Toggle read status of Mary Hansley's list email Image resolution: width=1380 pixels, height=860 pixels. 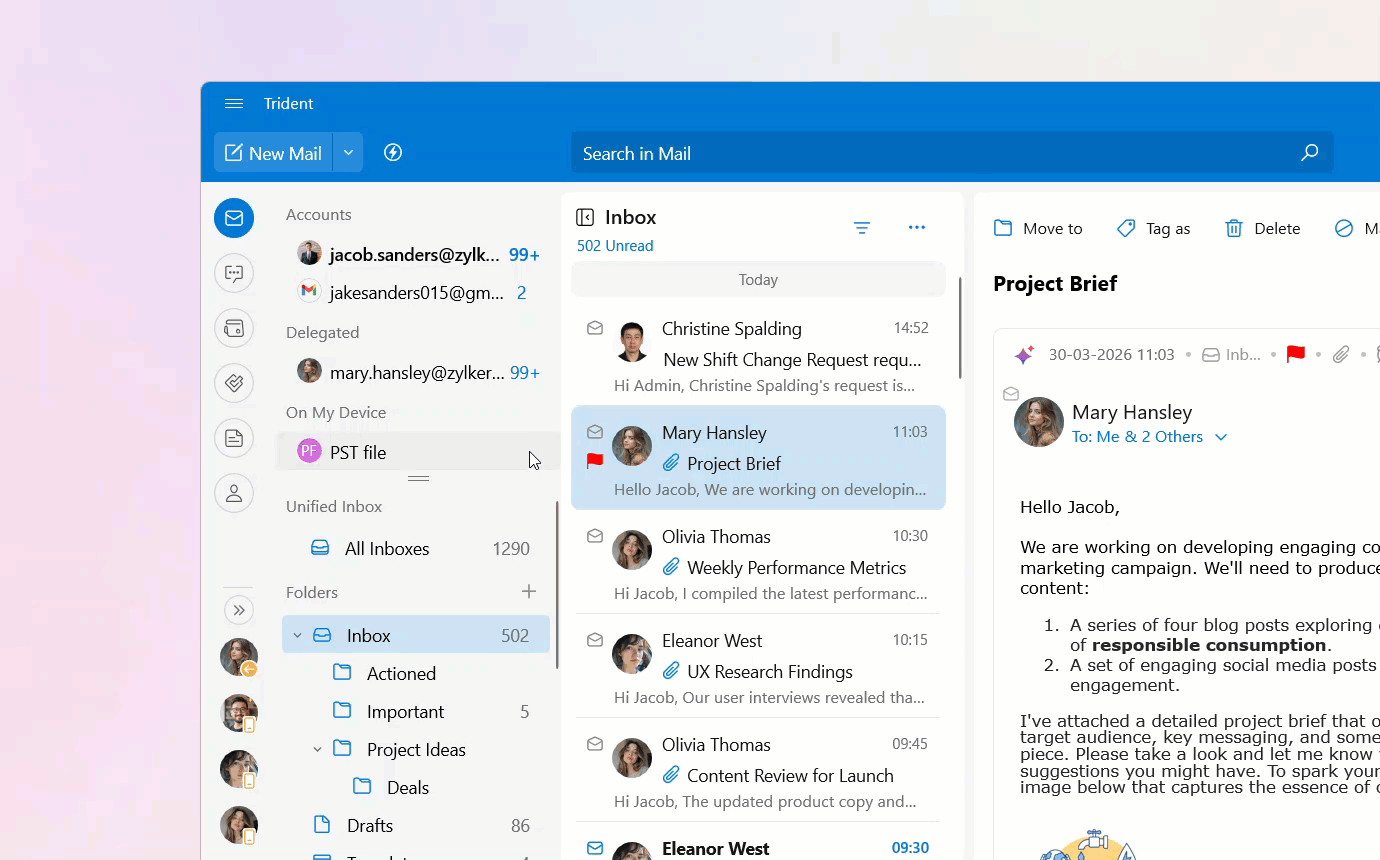[595, 432]
